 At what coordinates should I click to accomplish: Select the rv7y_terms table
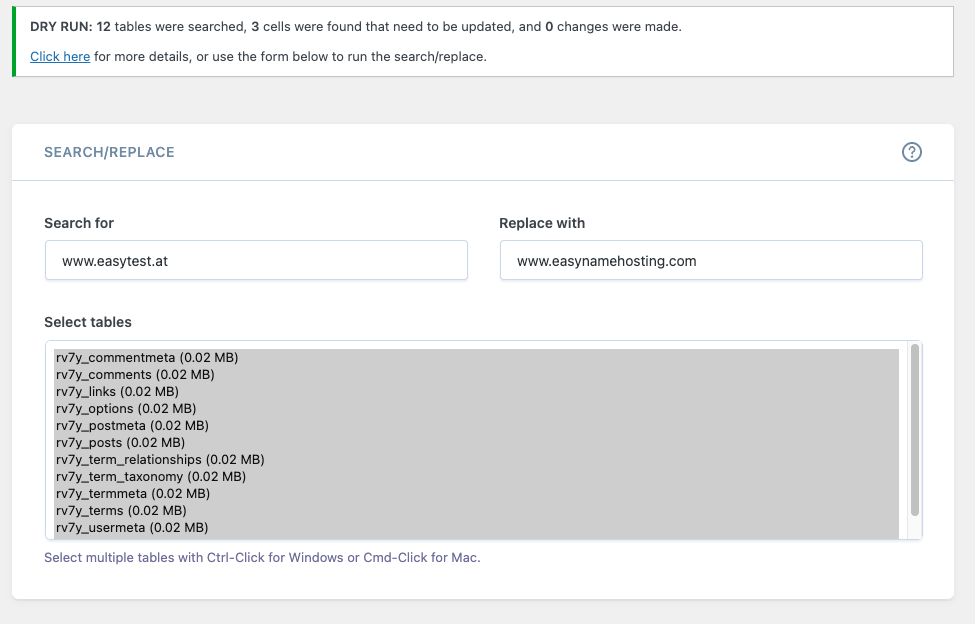click(x=121, y=510)
